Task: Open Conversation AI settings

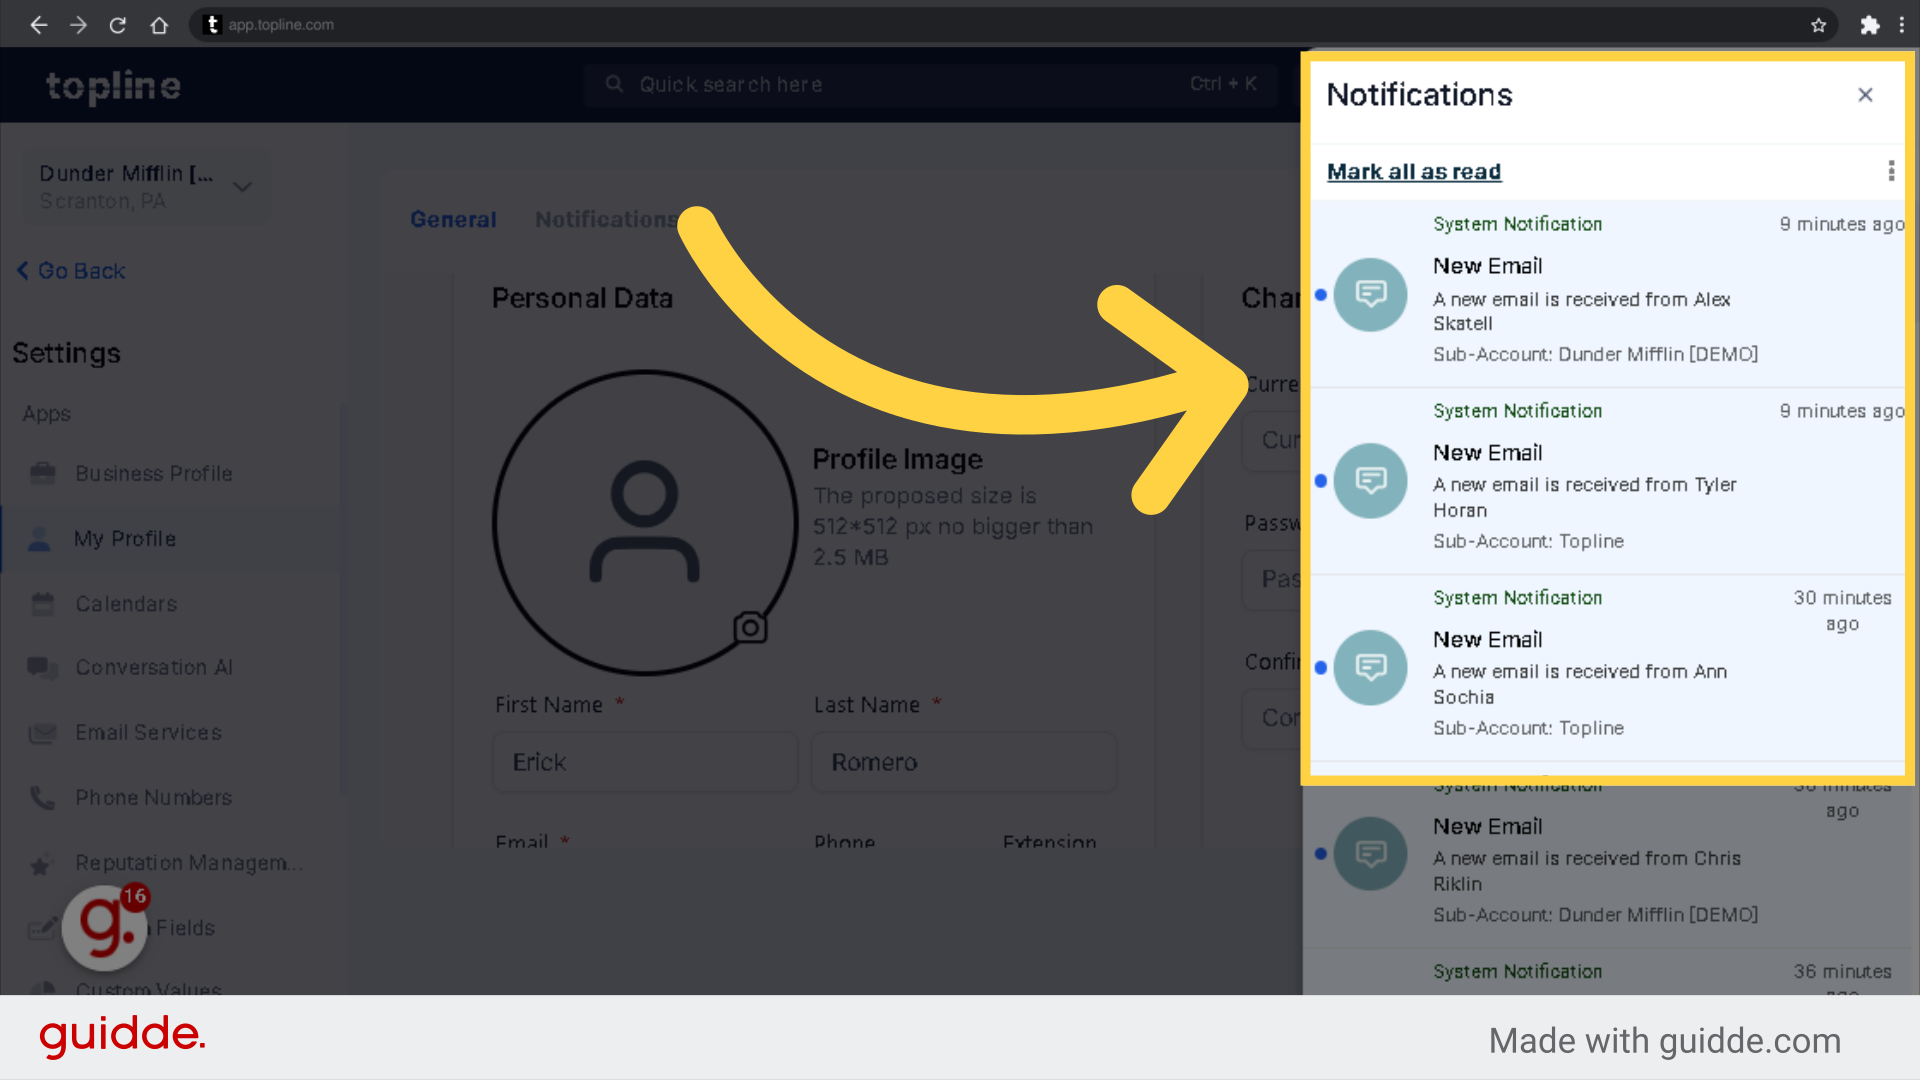Action: [x=154, y=668]
